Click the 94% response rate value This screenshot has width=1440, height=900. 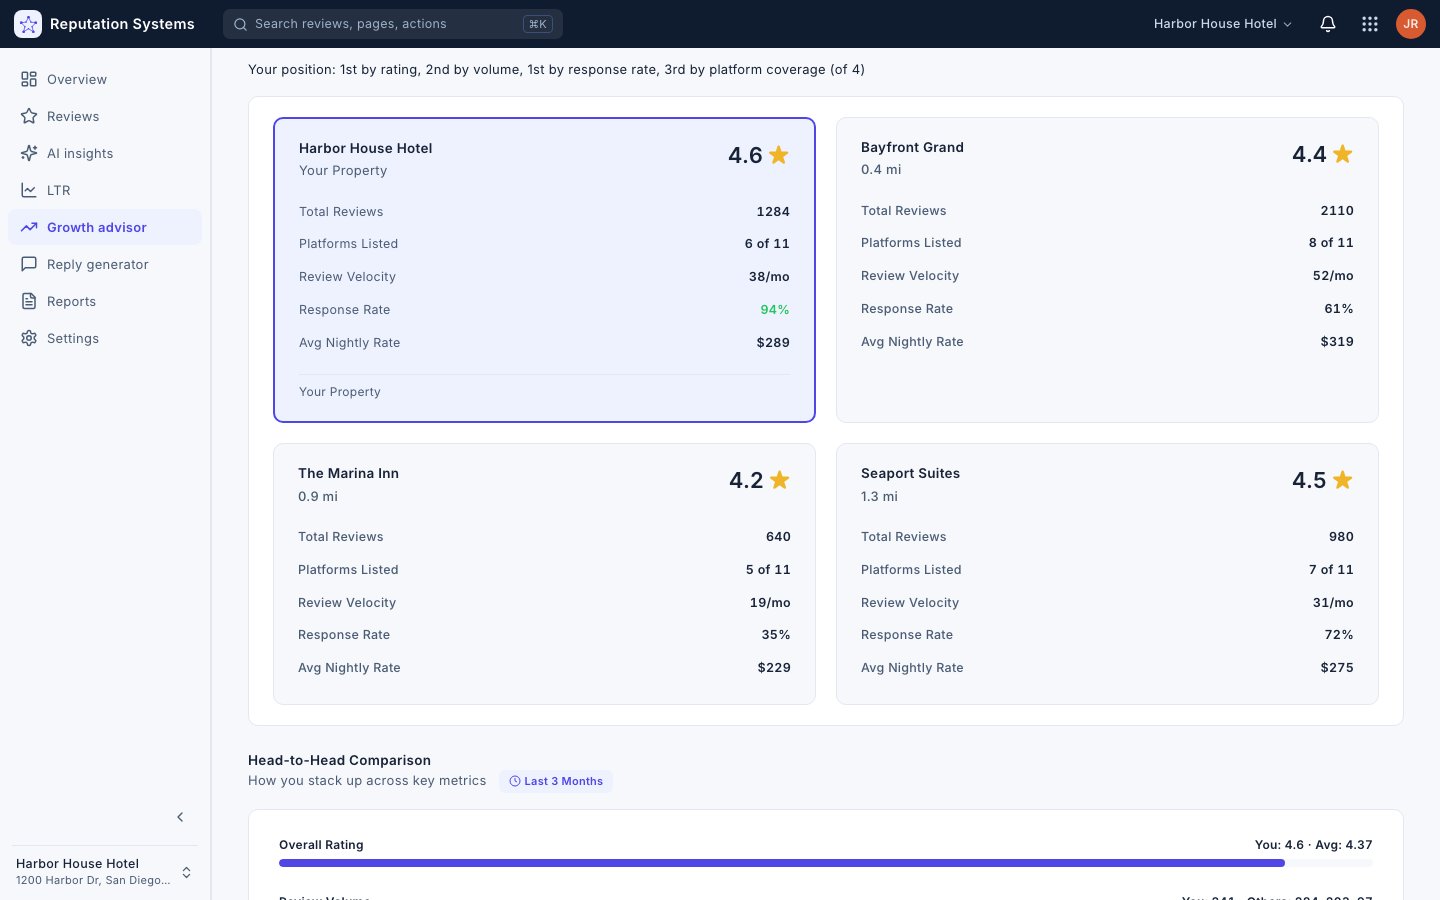pos(775,310)
